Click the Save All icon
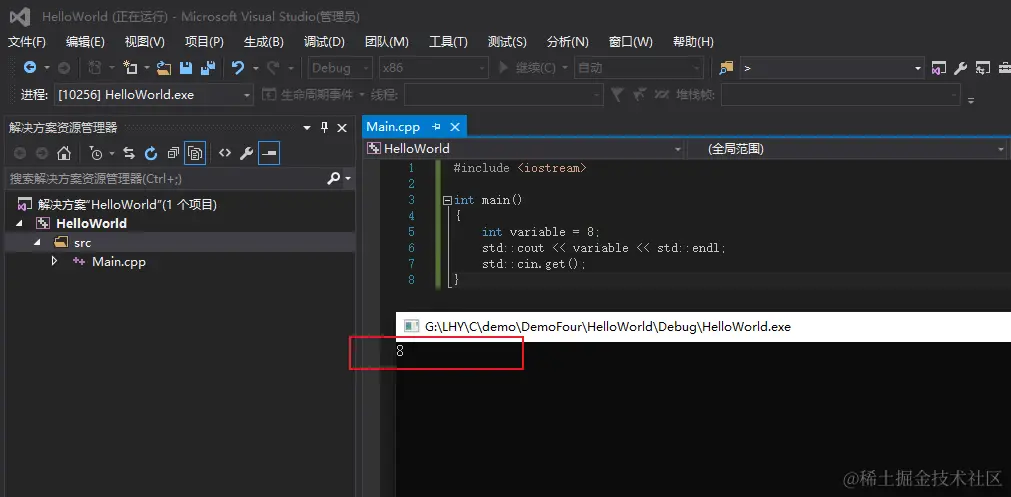This screenshot has height=497, width=1011. coord(208,68)
